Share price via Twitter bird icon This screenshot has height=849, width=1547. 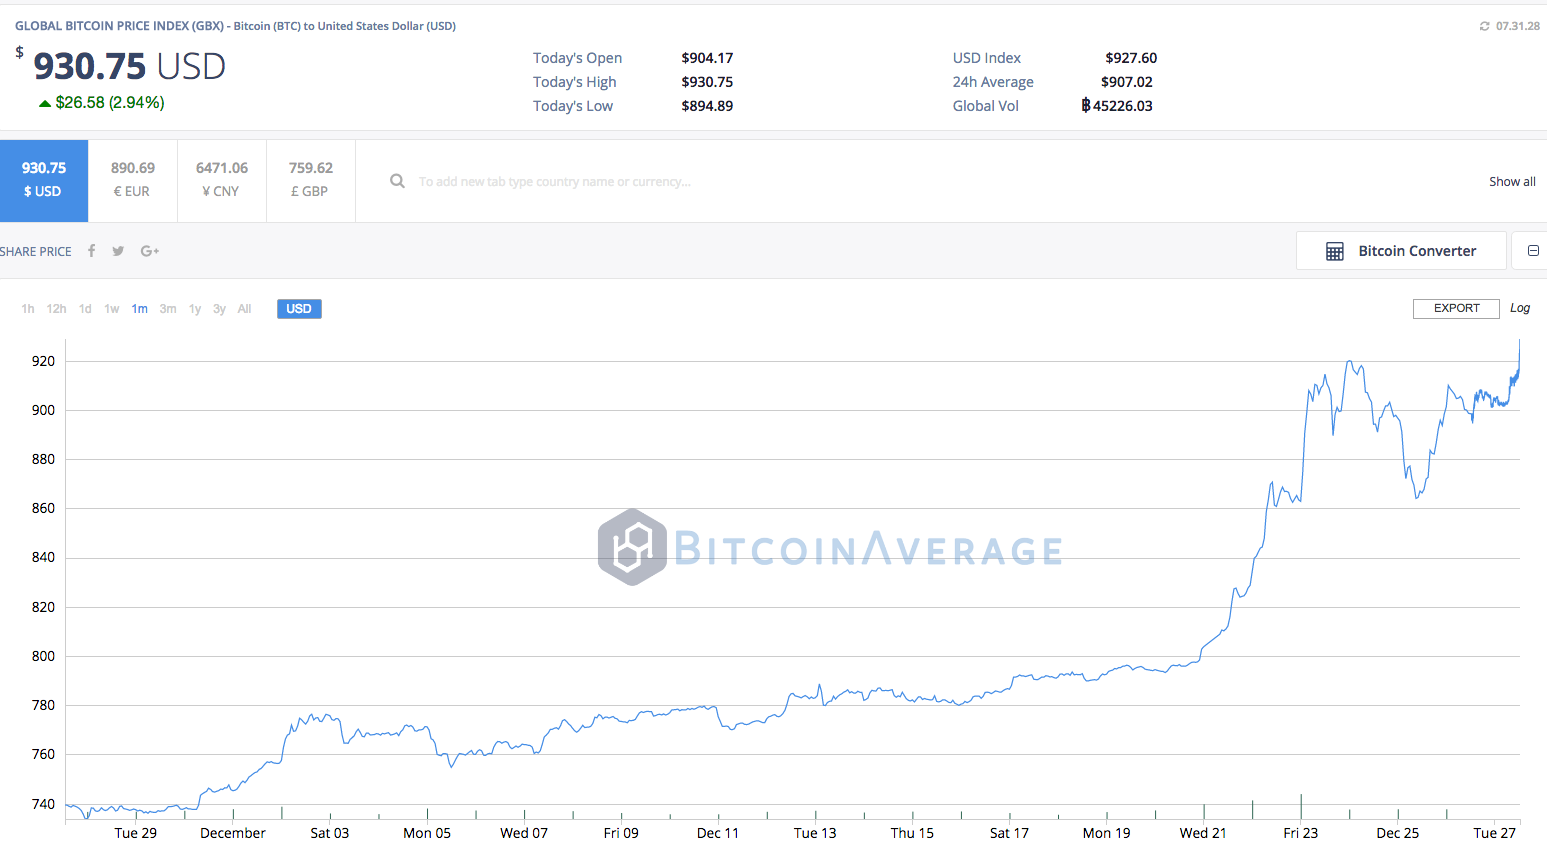(118, 251)
